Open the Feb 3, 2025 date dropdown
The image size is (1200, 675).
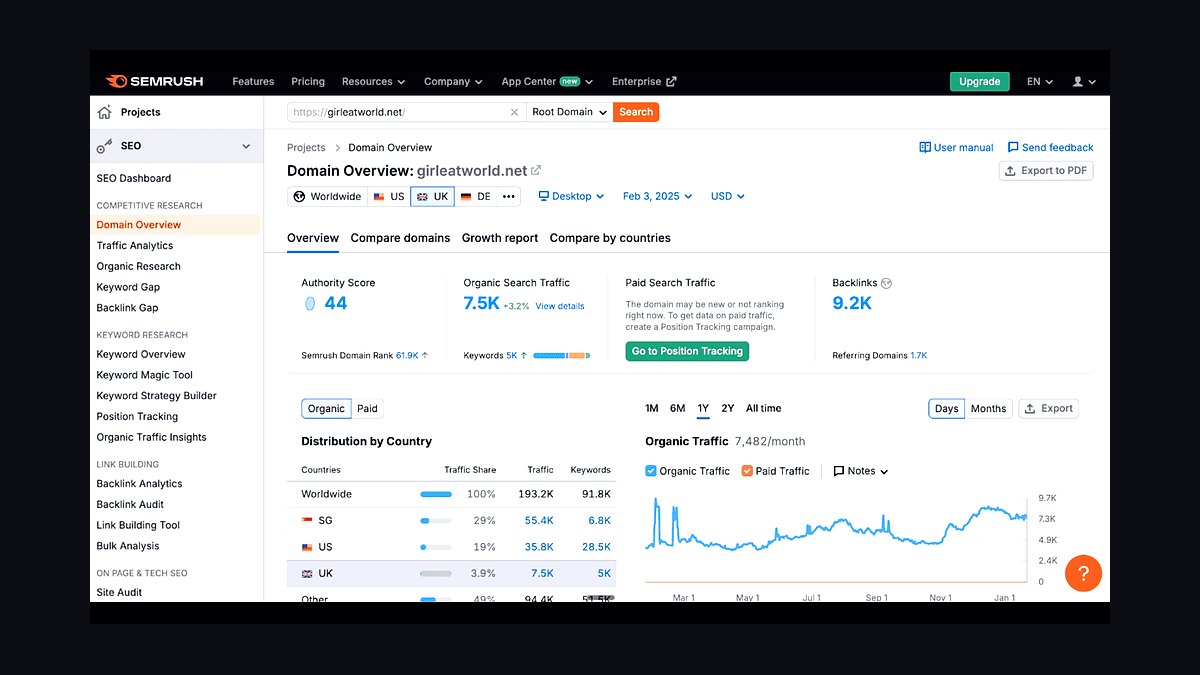click(x=657, y=196)
